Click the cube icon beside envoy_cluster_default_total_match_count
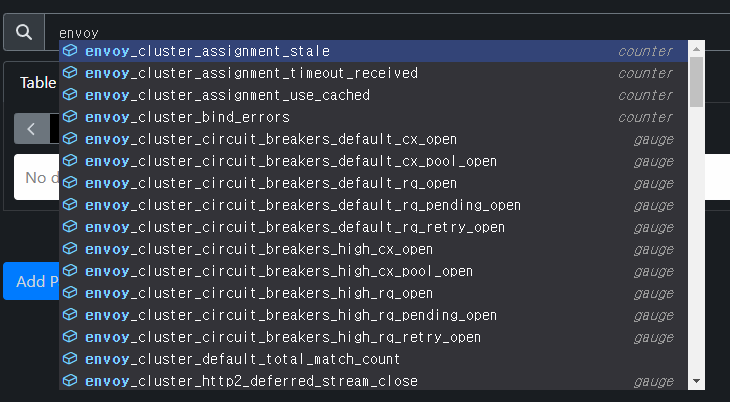The height and width of the screenshot is (402, 730). tap(70, 359)
